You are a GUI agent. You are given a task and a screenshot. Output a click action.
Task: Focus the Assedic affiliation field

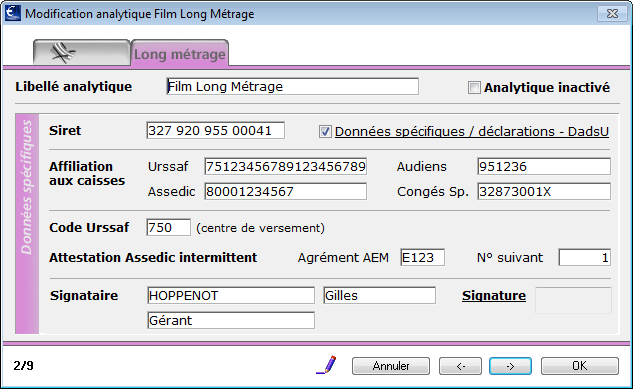point(285,191)
